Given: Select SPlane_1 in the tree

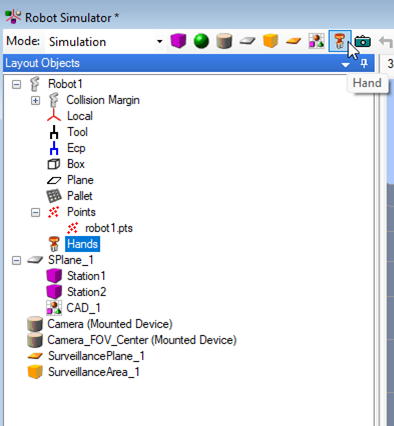Looking at the screenshot, I should [x=71, y=260].
